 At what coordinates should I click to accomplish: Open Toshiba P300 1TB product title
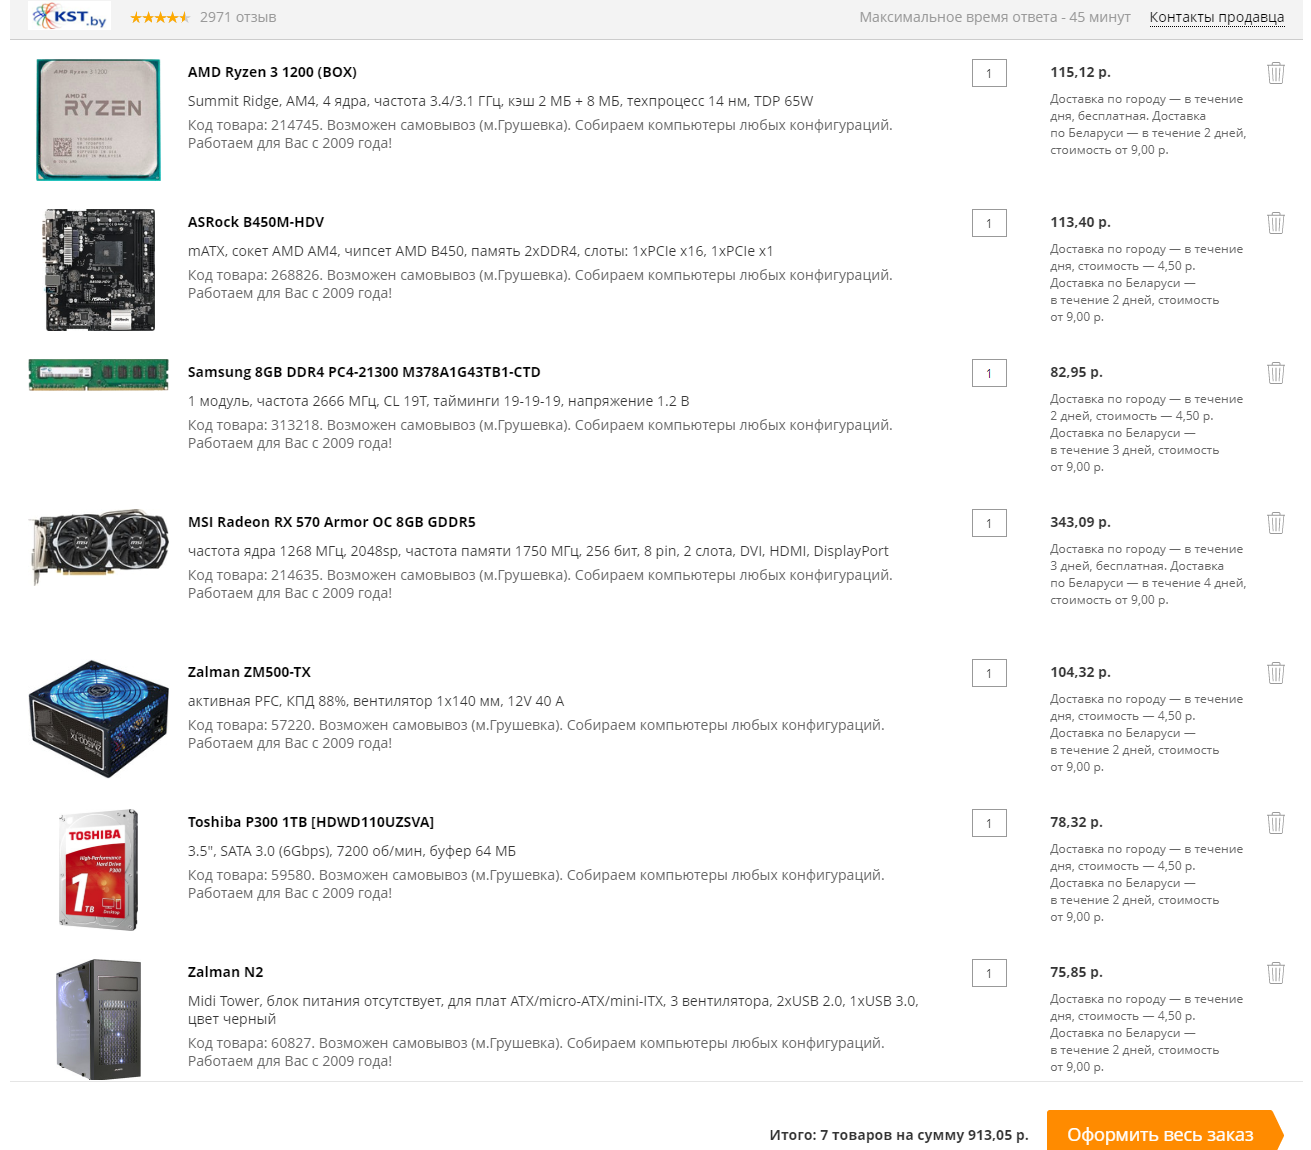[311, 822]
